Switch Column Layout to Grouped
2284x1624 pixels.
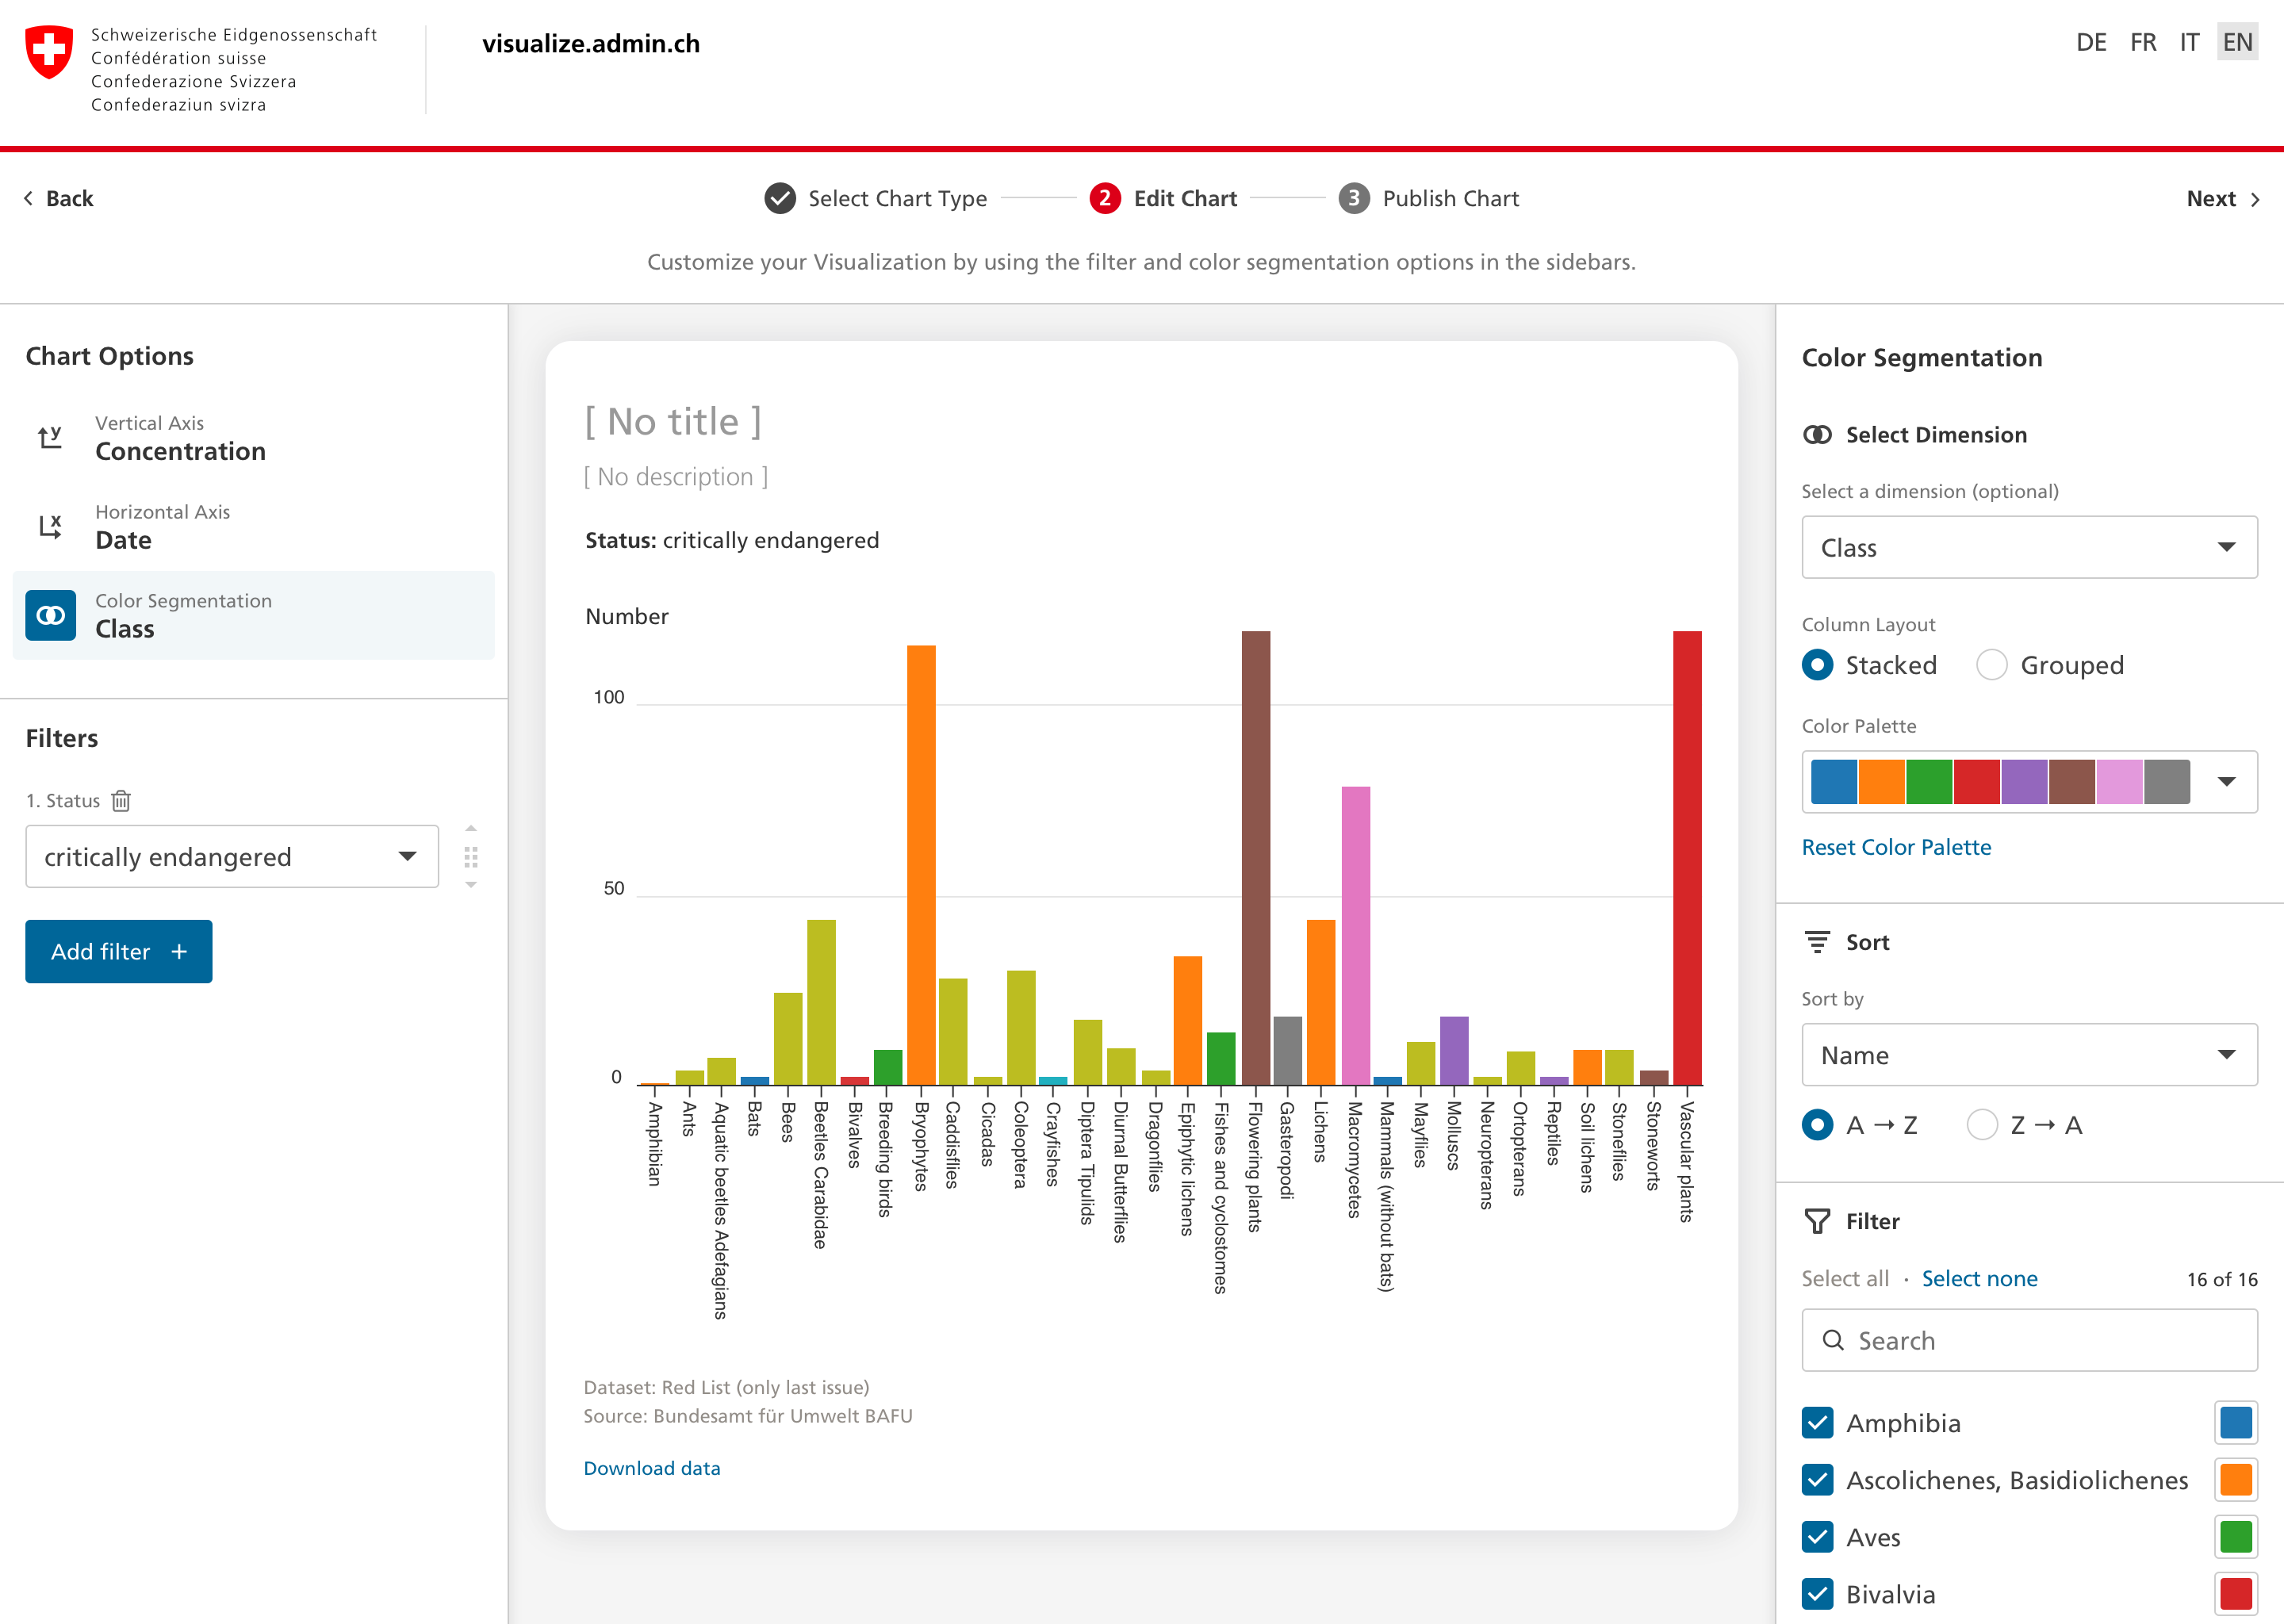coord(1992,665)
